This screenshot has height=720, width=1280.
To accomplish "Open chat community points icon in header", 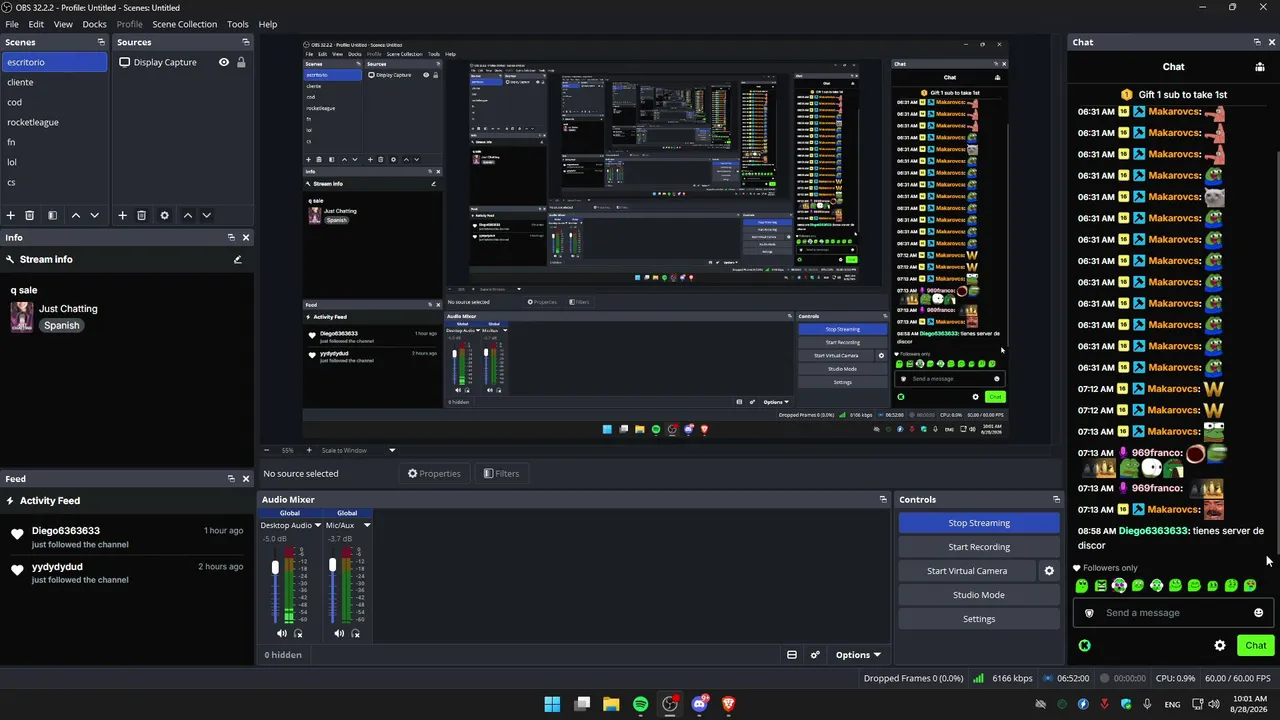I will pos(1259,67).
